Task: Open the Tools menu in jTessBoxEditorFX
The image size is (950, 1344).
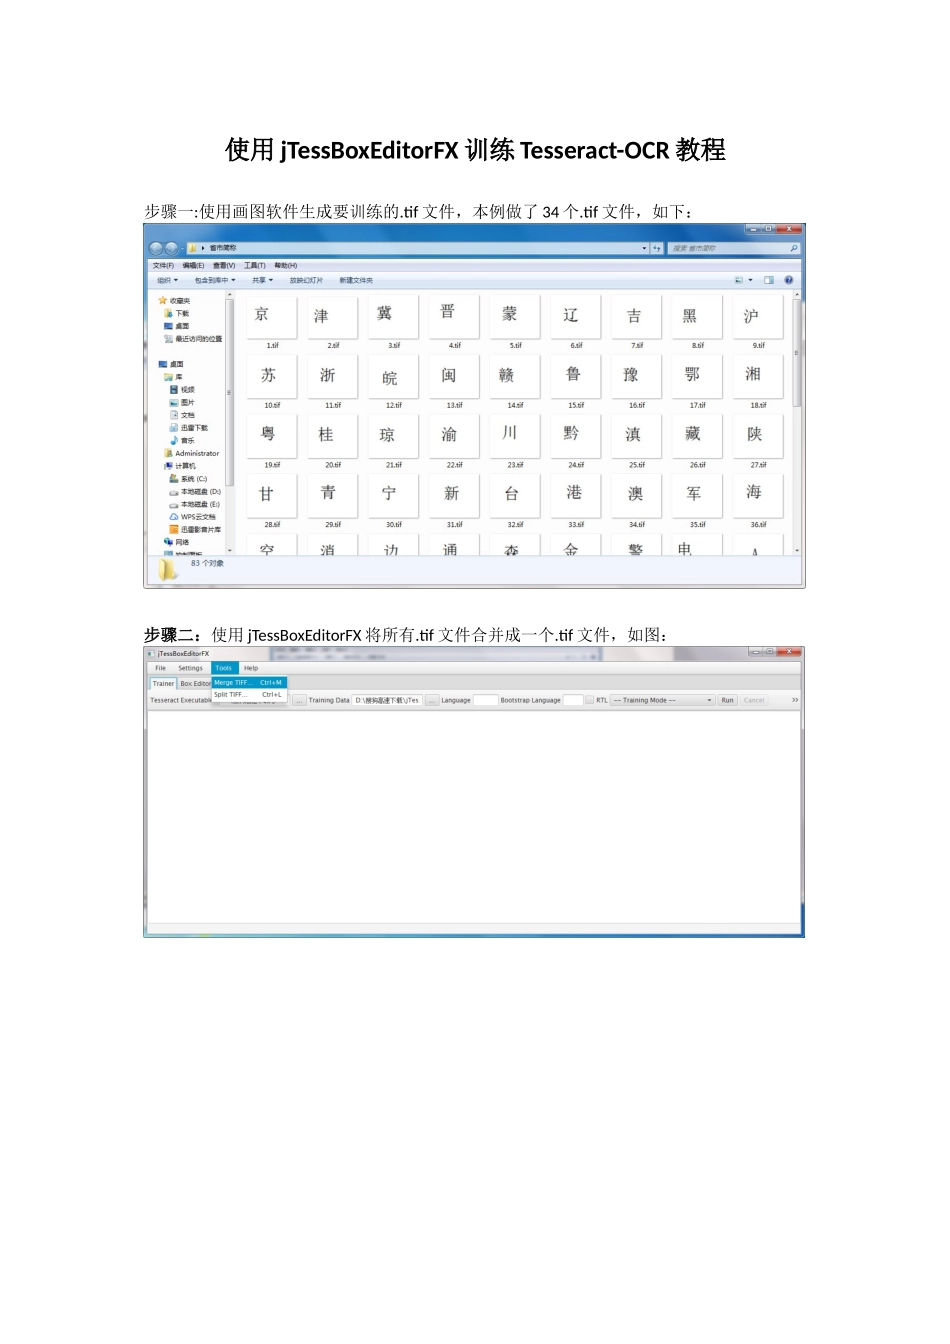Action: 224,668
